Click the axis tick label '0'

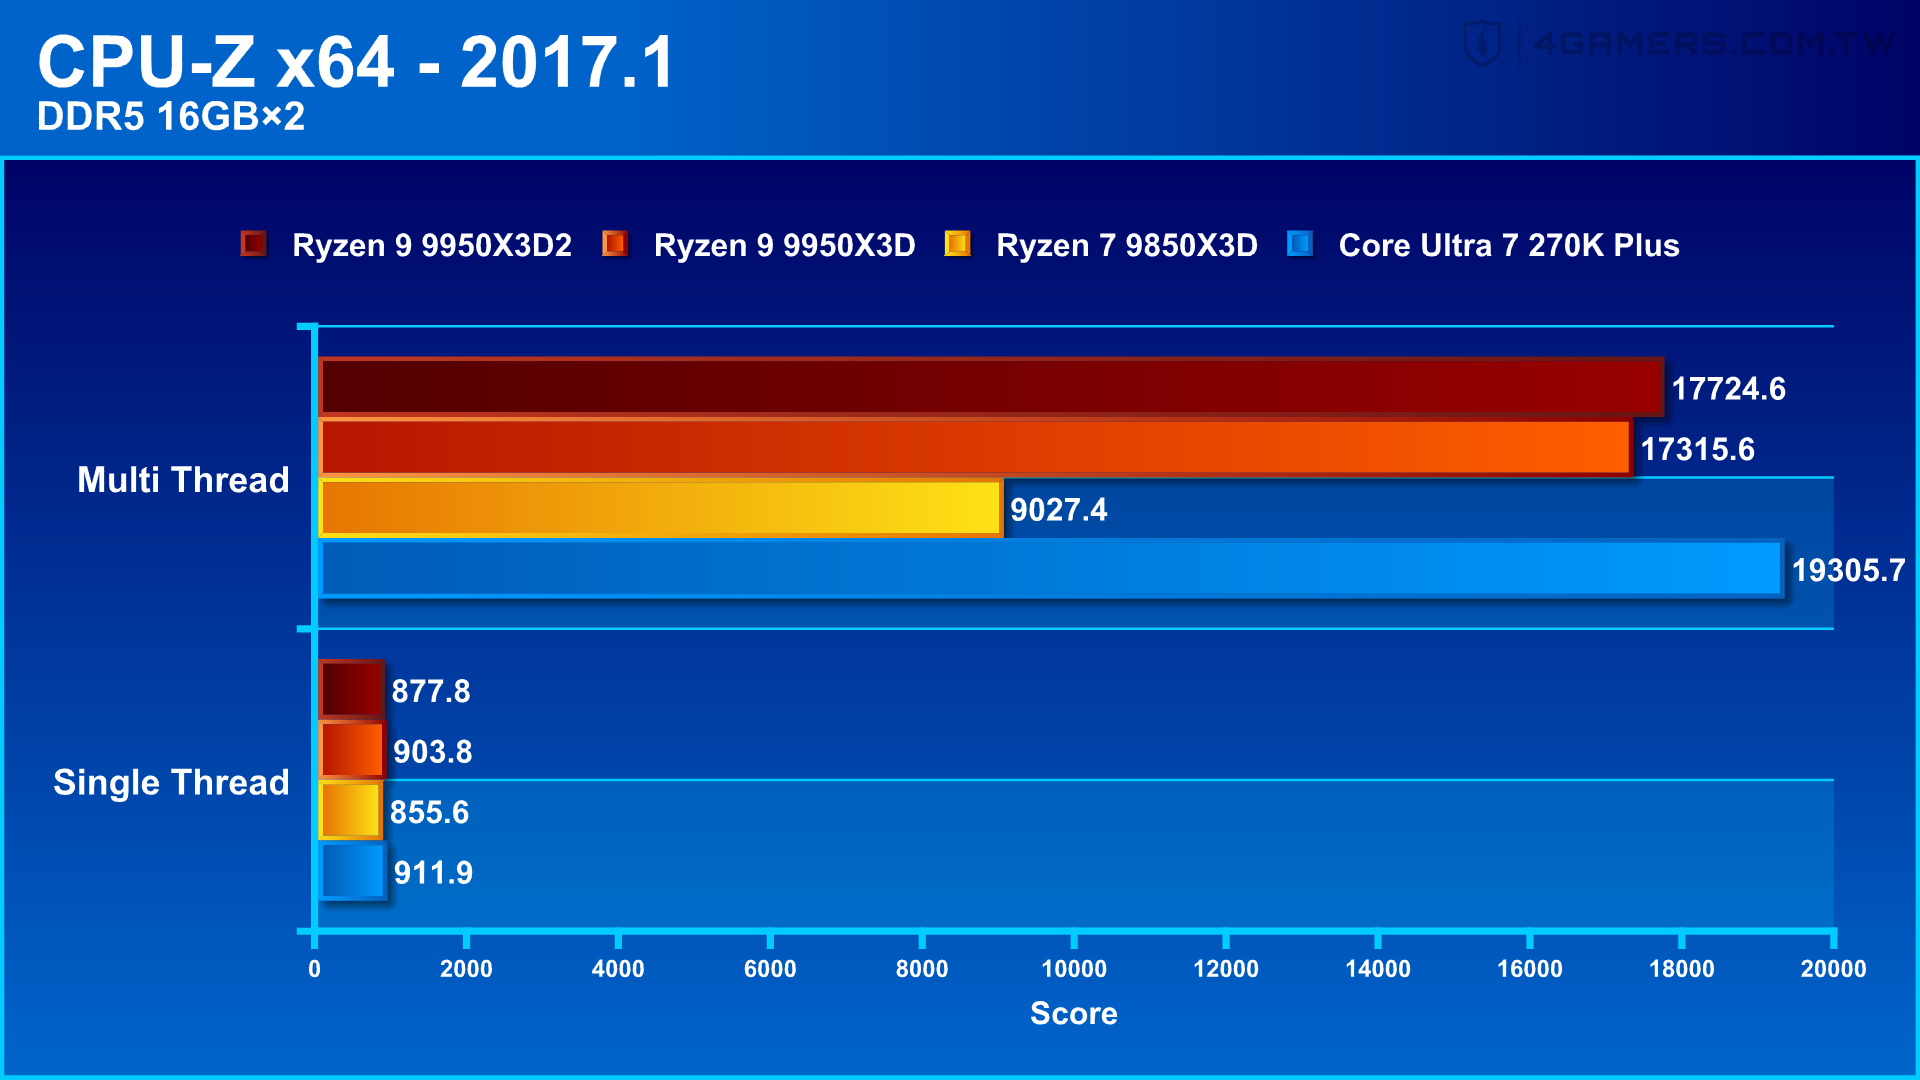point(314,969)
